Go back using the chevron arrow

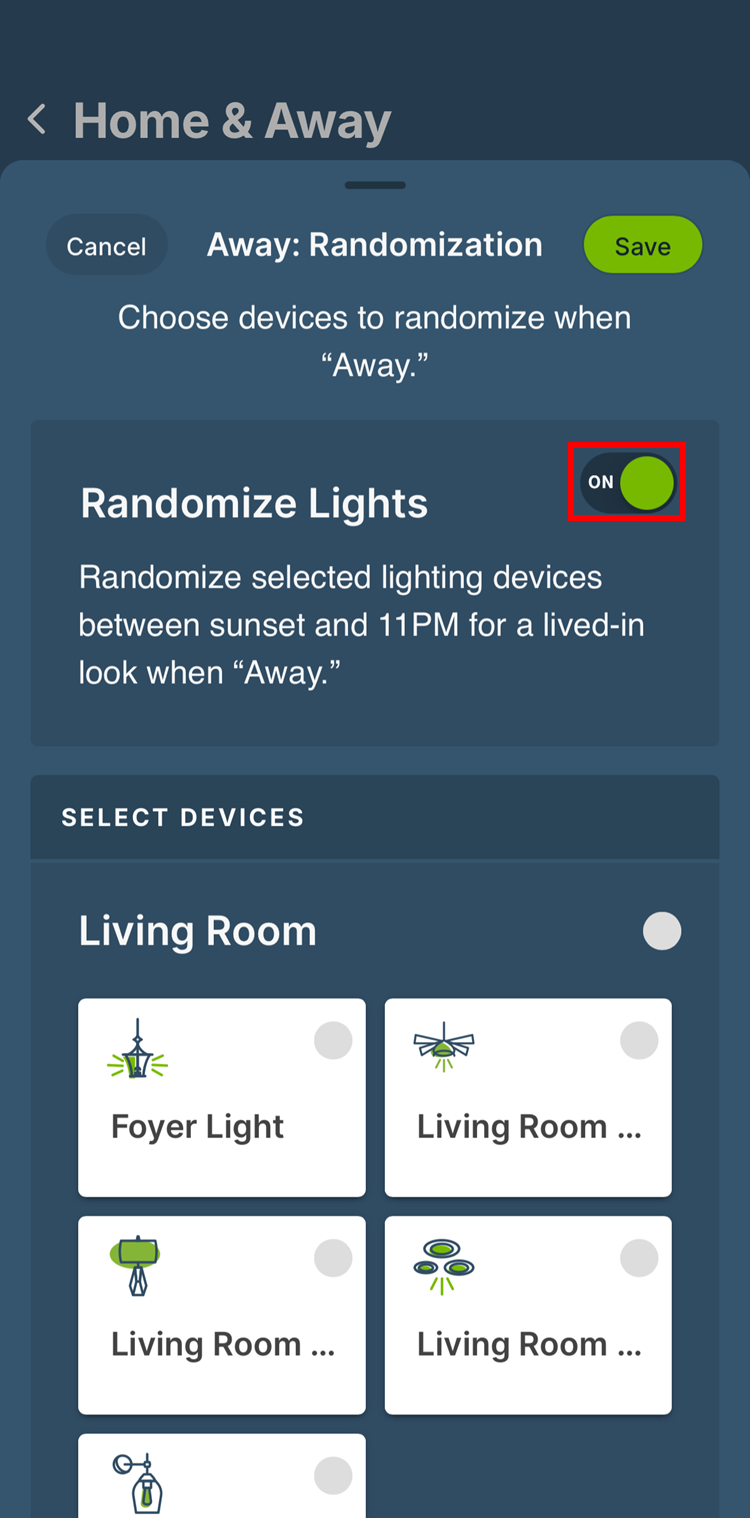point(37,121)
